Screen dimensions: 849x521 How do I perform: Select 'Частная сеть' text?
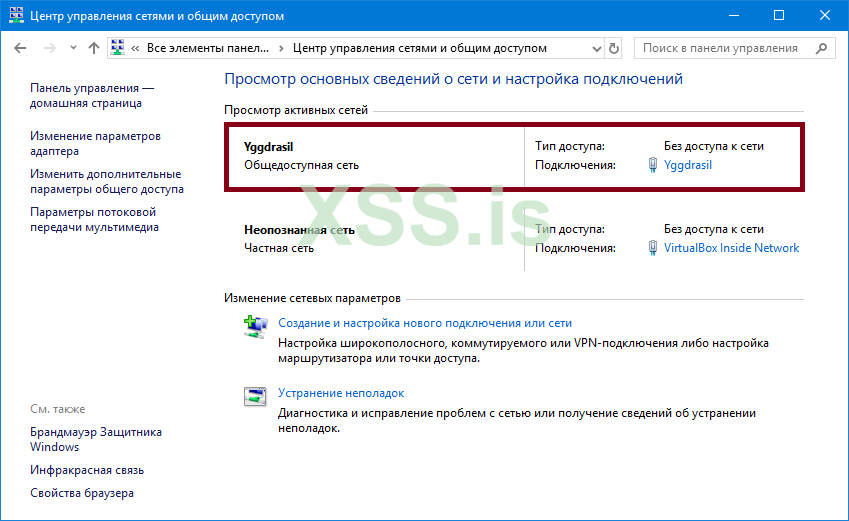pyautogui.click(x=279, y=248)
